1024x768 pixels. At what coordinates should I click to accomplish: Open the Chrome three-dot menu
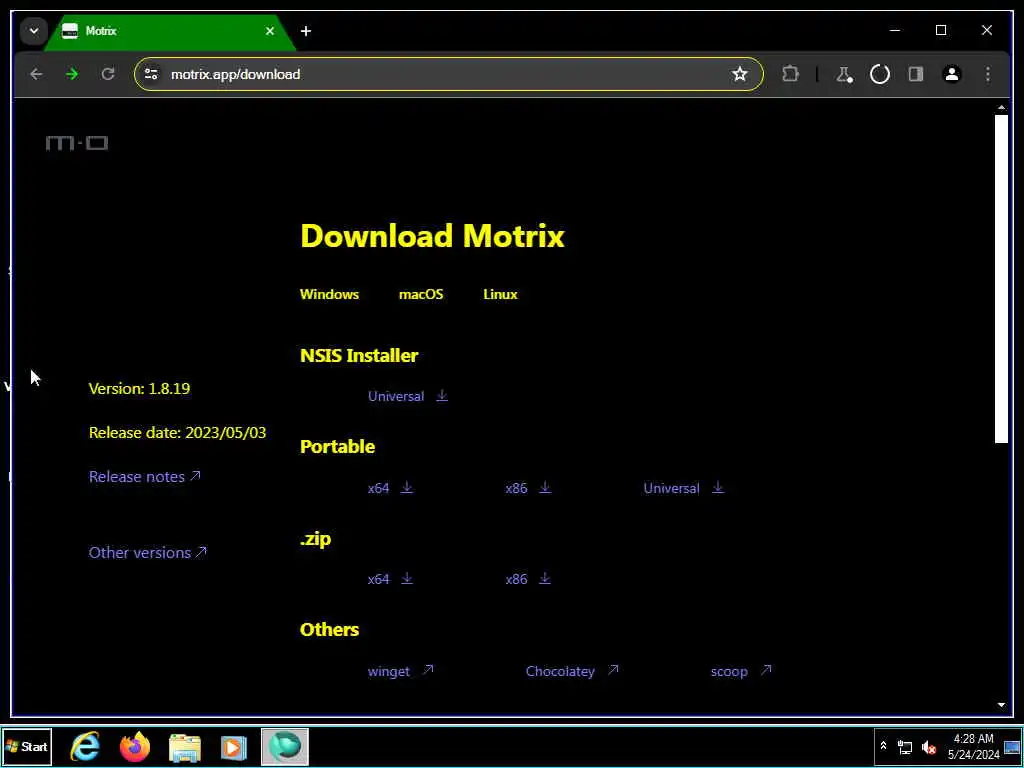click(x=987, y=74)
